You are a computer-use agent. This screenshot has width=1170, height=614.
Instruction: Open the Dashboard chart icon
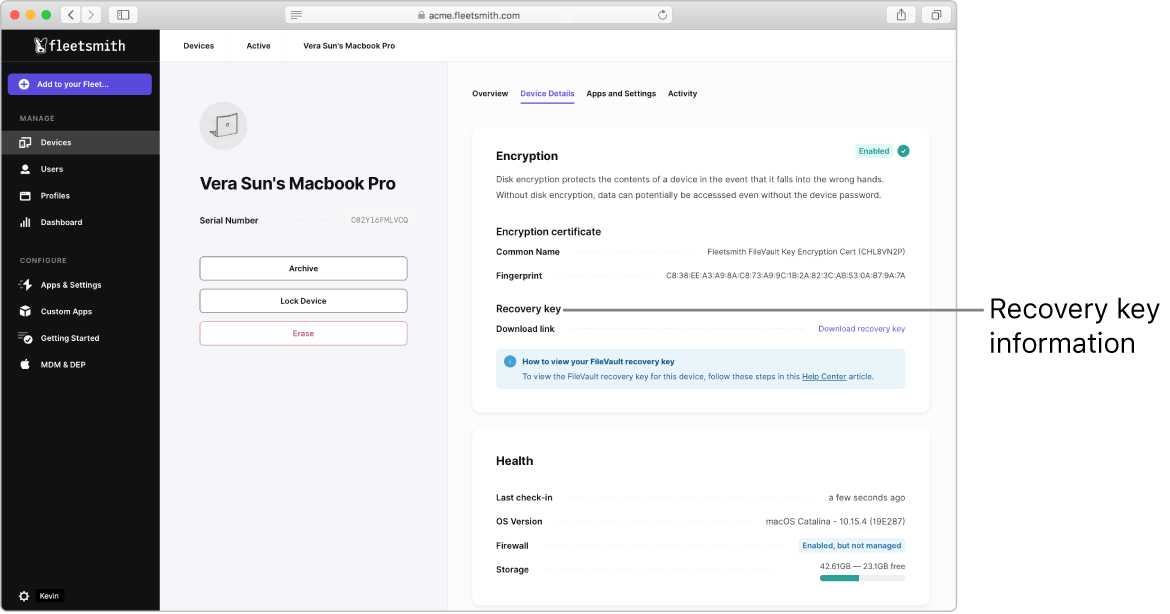point(25,222)
